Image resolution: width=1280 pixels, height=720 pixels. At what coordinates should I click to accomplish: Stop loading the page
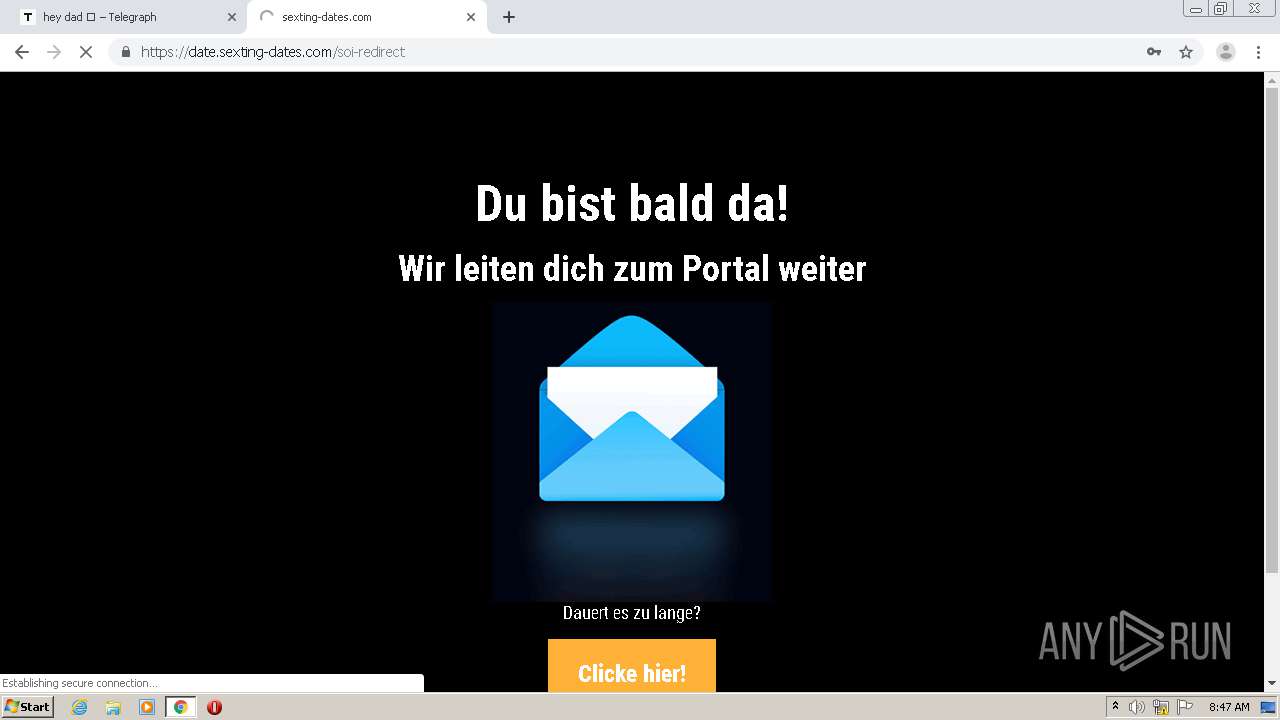point(86,52)
